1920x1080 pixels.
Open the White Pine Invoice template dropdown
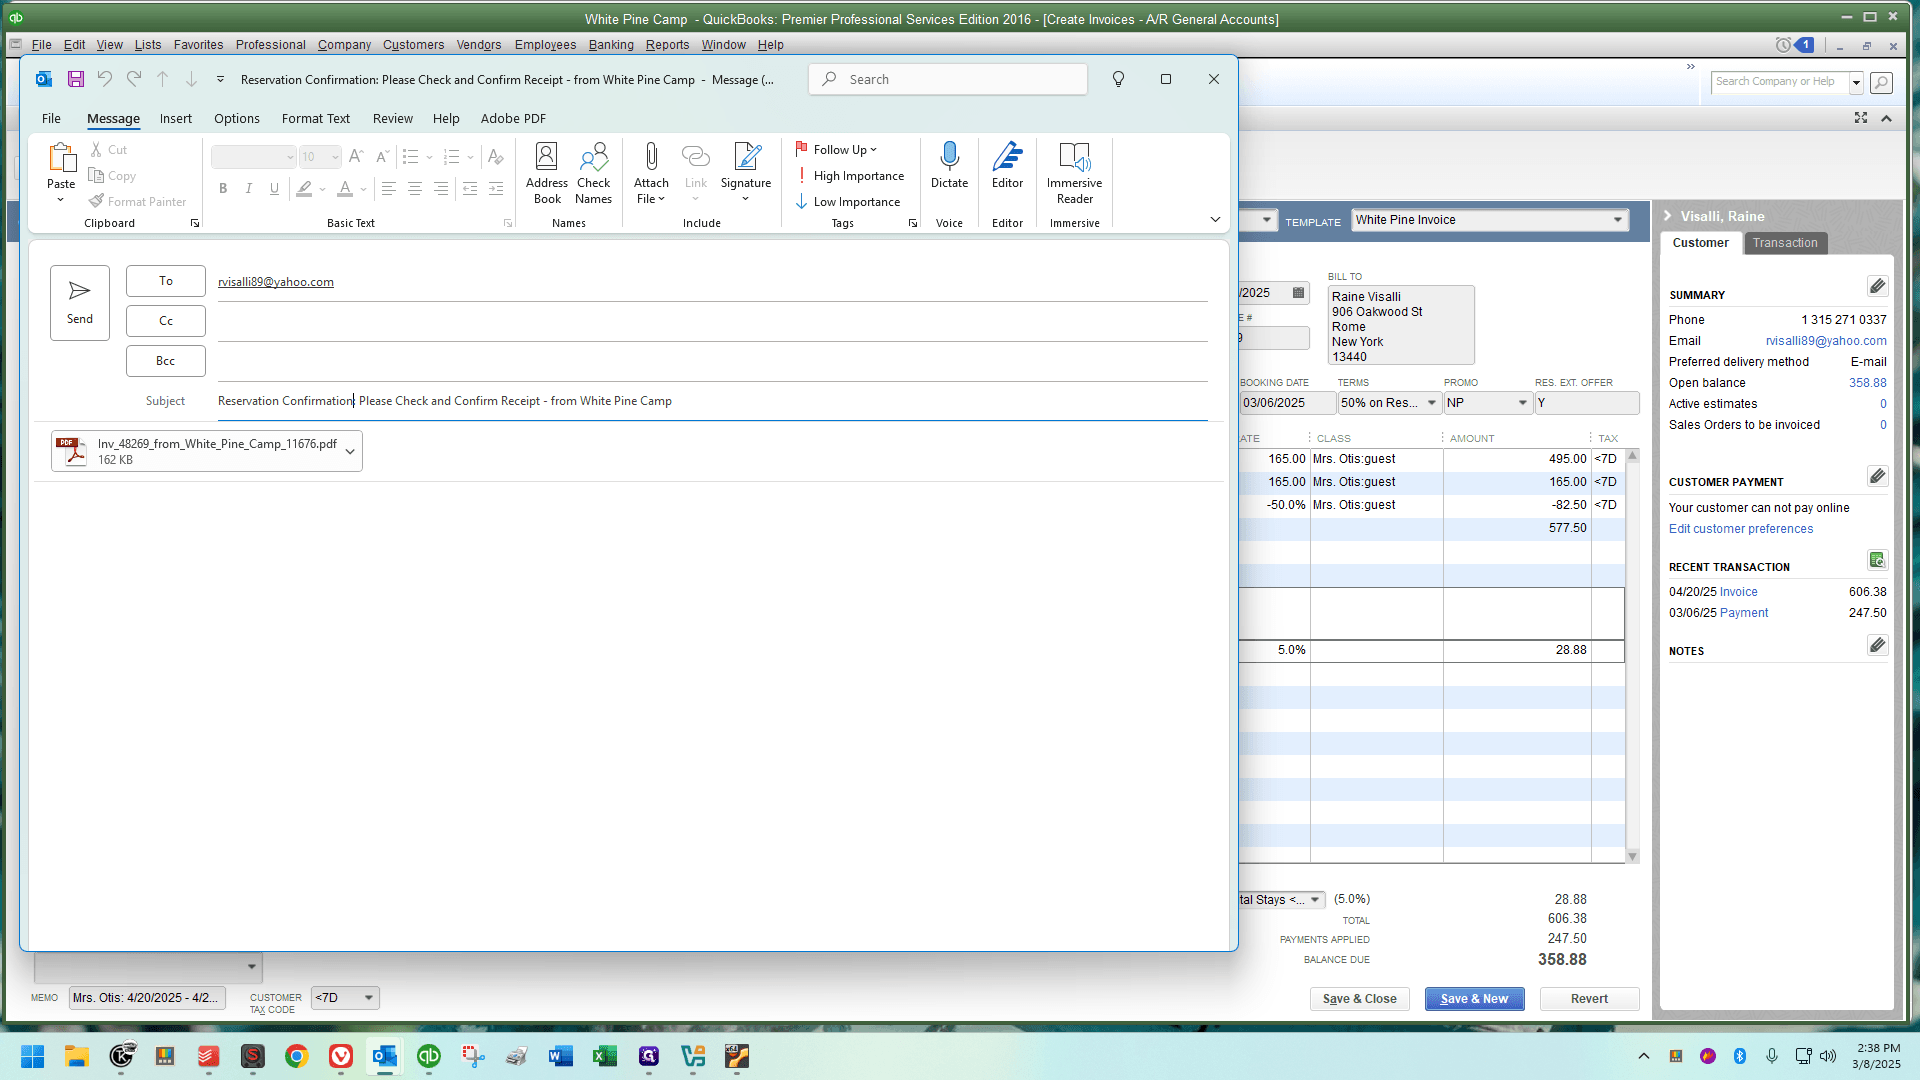click(1617, 220)
